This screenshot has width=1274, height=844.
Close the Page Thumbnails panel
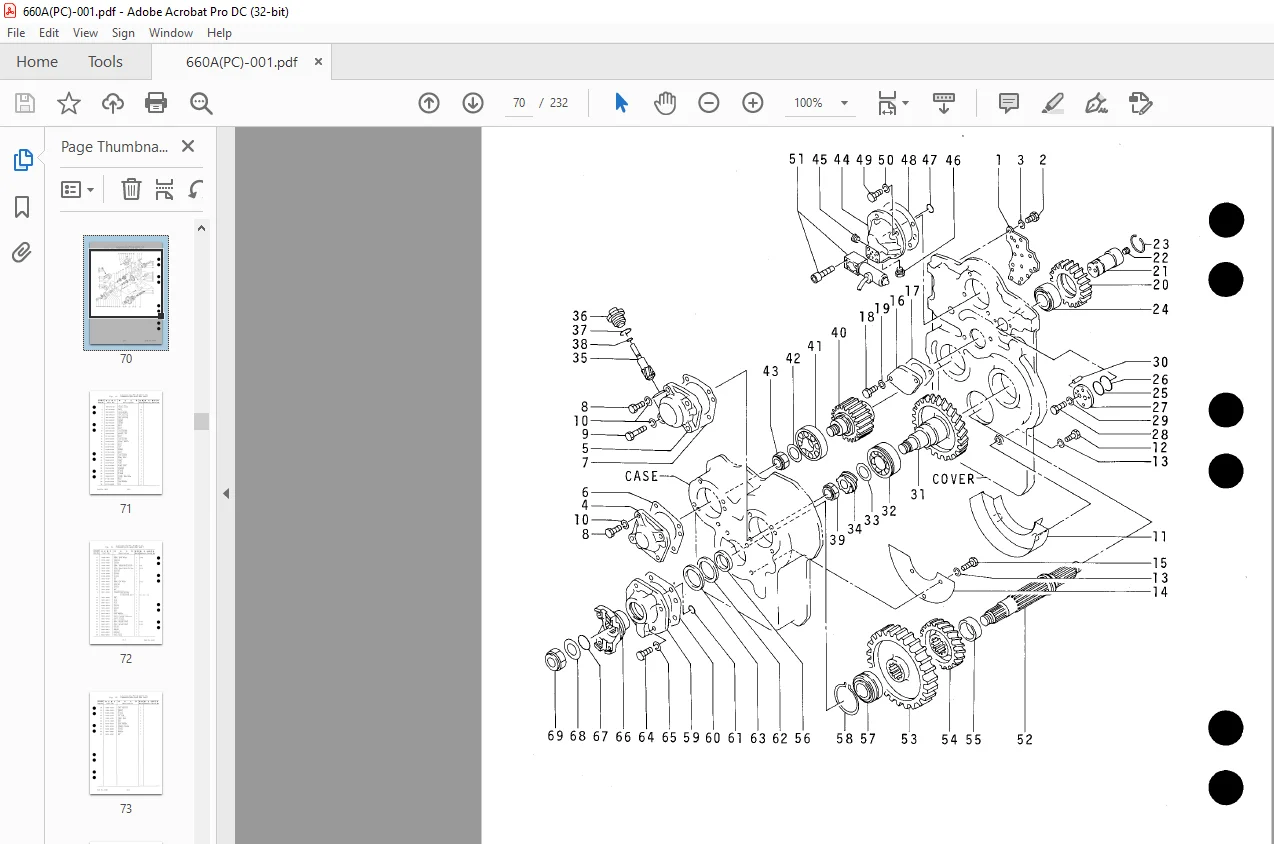click(x=187, y=146)
